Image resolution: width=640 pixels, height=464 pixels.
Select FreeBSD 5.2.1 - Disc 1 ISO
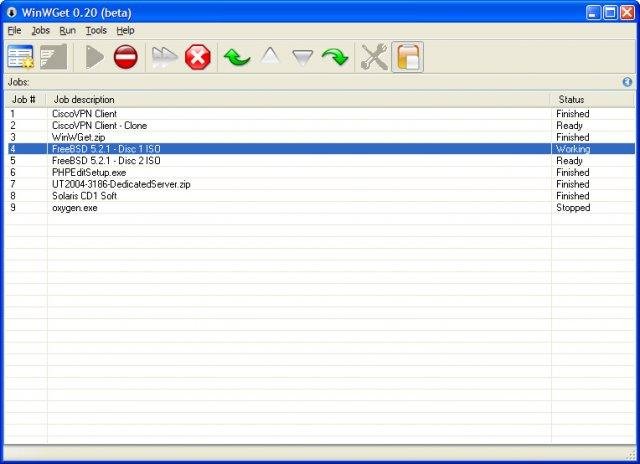click(x=106, y=149)
